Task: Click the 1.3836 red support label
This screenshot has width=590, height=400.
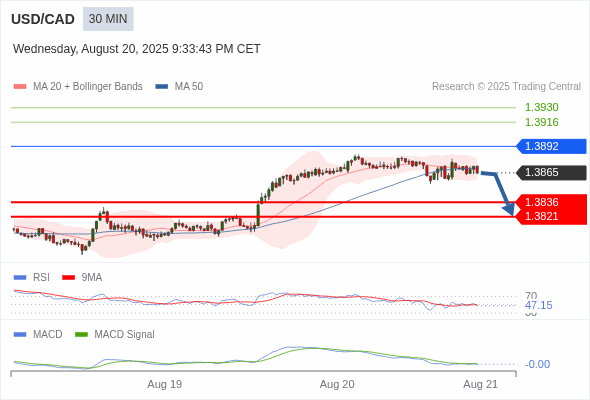Action: 551,202
